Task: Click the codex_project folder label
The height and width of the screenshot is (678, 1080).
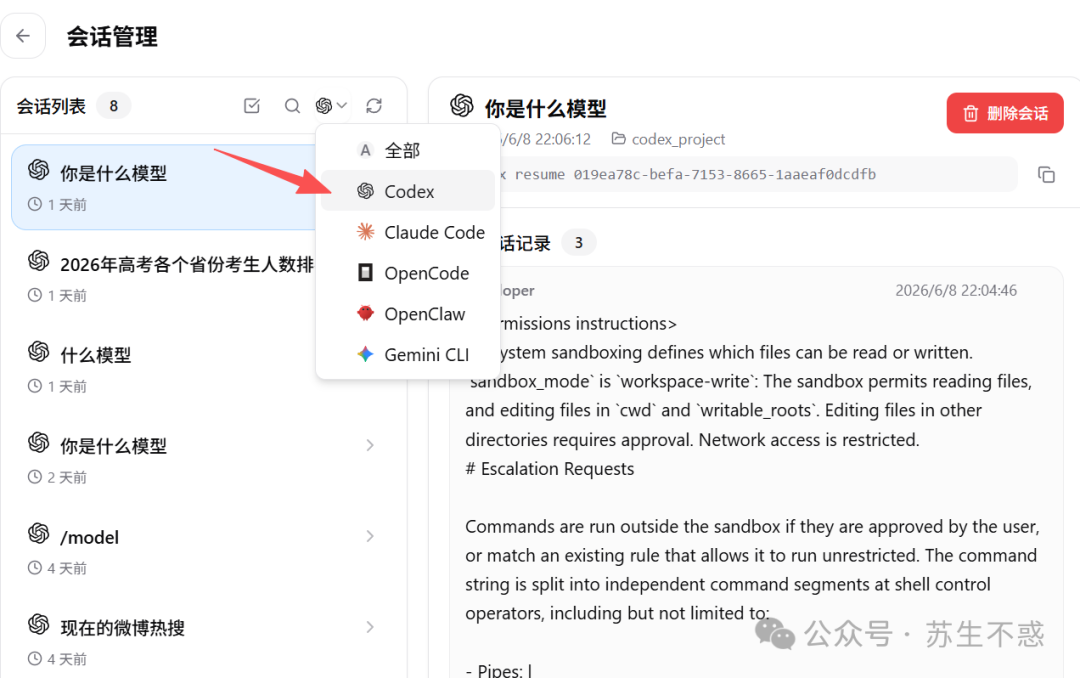Action: coord(678,139)
